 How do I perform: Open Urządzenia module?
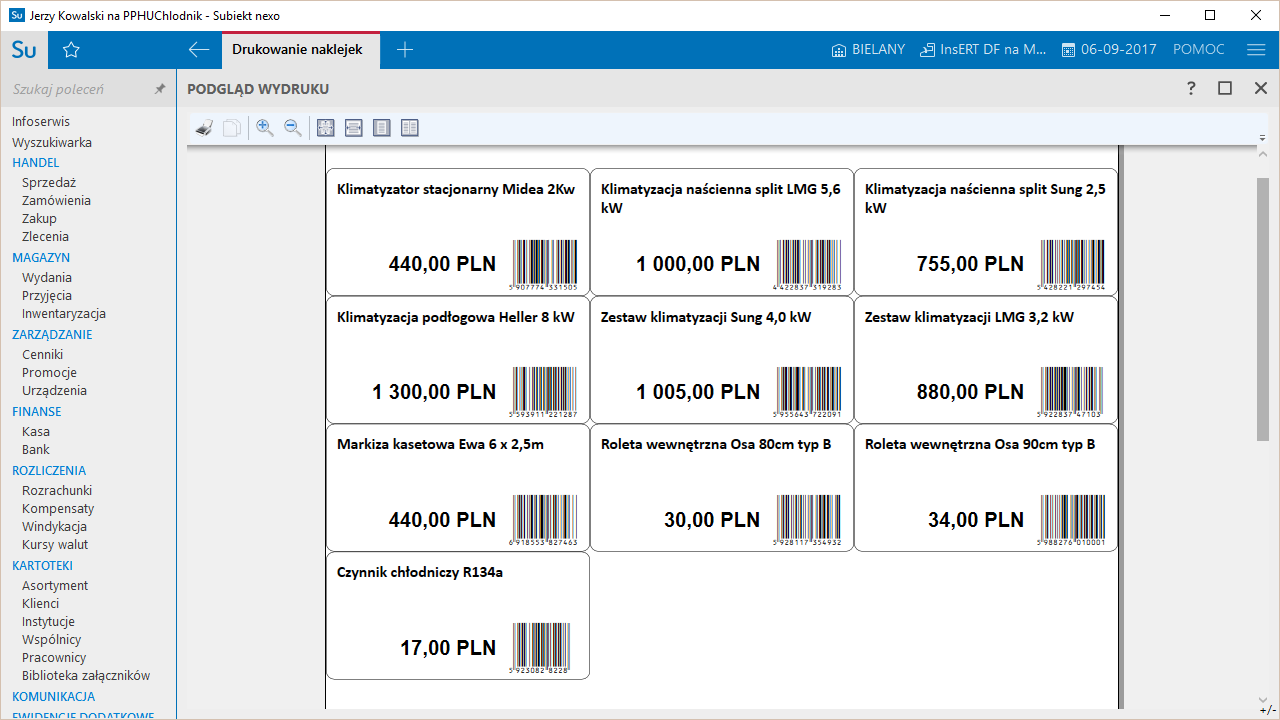click(54, 391)
